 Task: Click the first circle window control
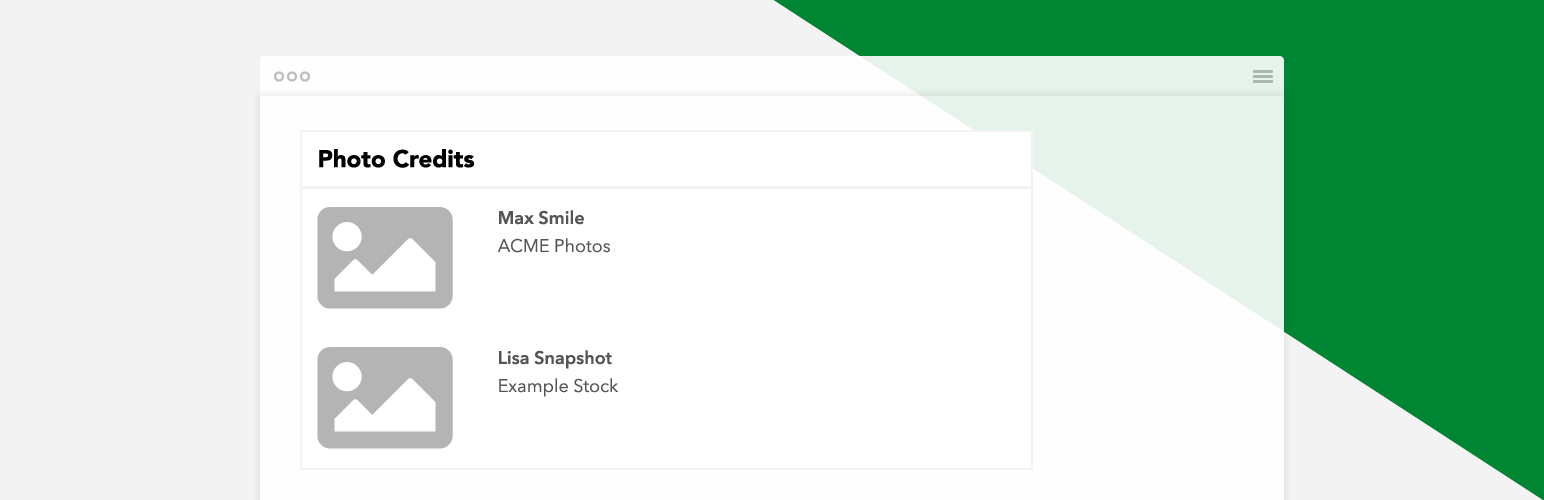(279, 76)
